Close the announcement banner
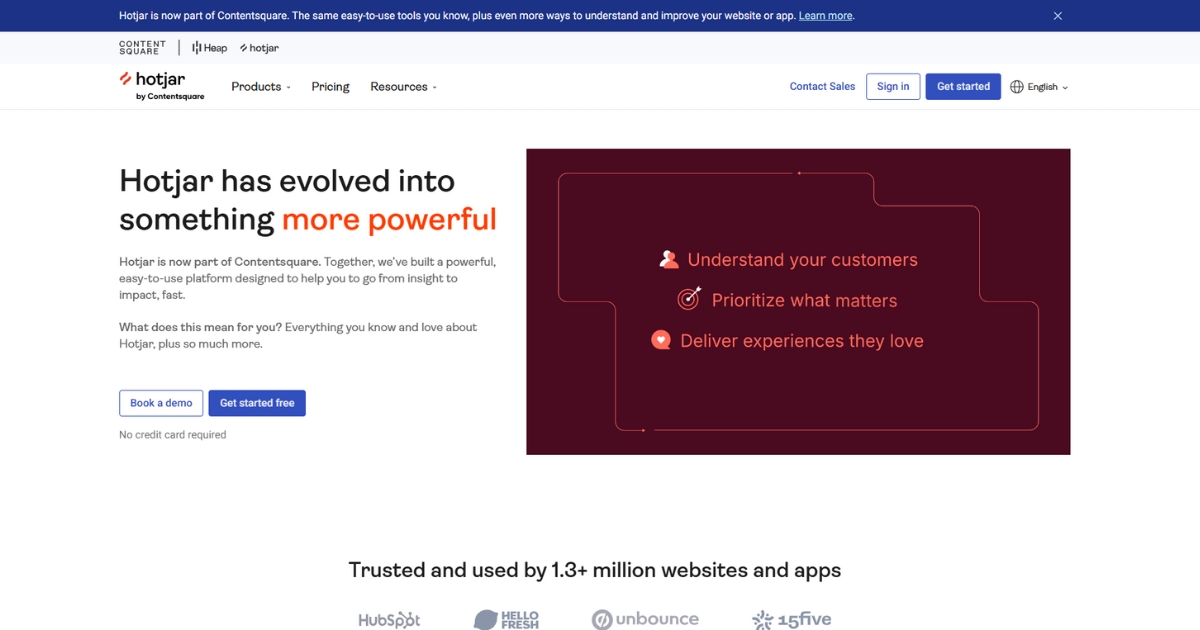This screenshot has height=630, width=1200. pyautogui.click(x=1058, y=16)
